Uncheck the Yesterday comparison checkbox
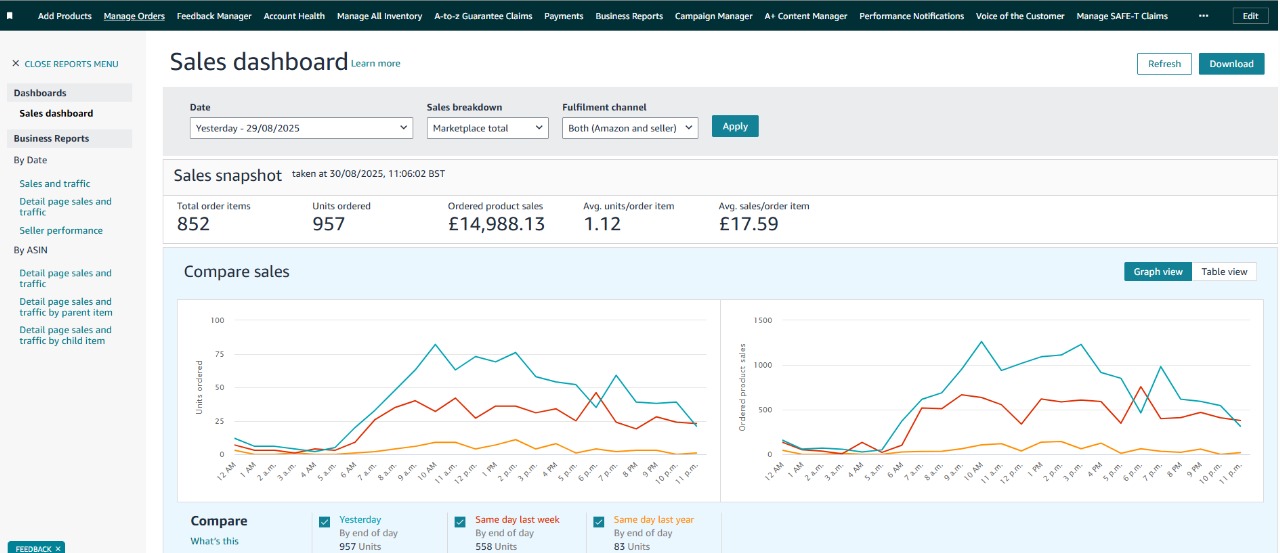Viewport: 1280px width, 553px height. (324, 521)
